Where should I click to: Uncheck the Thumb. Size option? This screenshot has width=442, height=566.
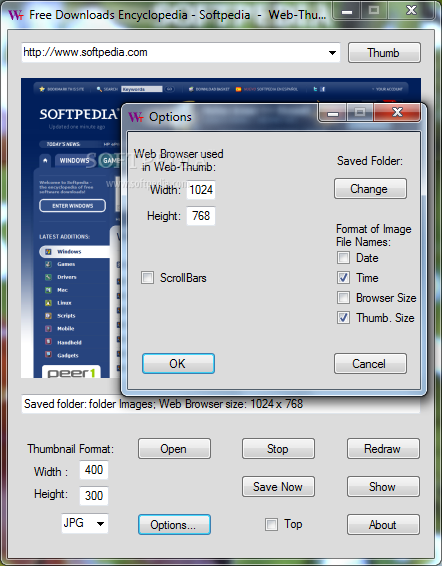point(343,318)
